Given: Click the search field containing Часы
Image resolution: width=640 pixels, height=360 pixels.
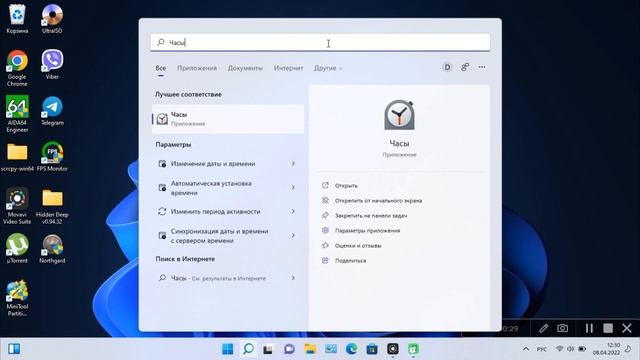Looking at the screenshot, I should [320, 42].
